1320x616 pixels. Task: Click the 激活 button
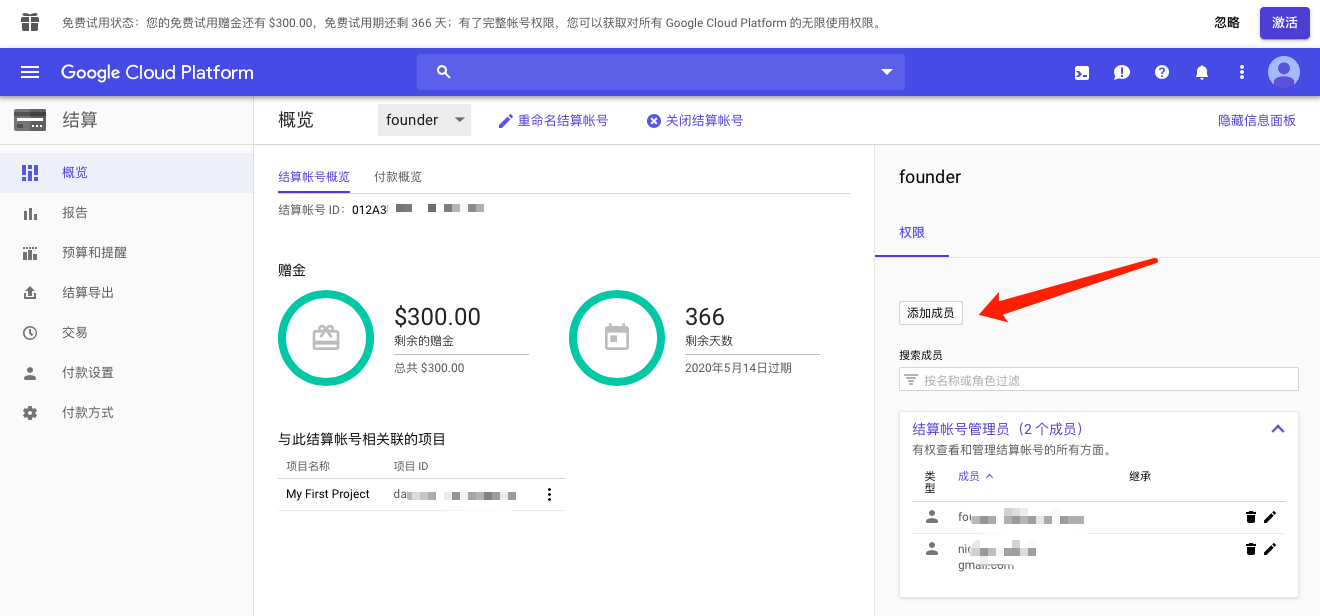[1285, 22]
